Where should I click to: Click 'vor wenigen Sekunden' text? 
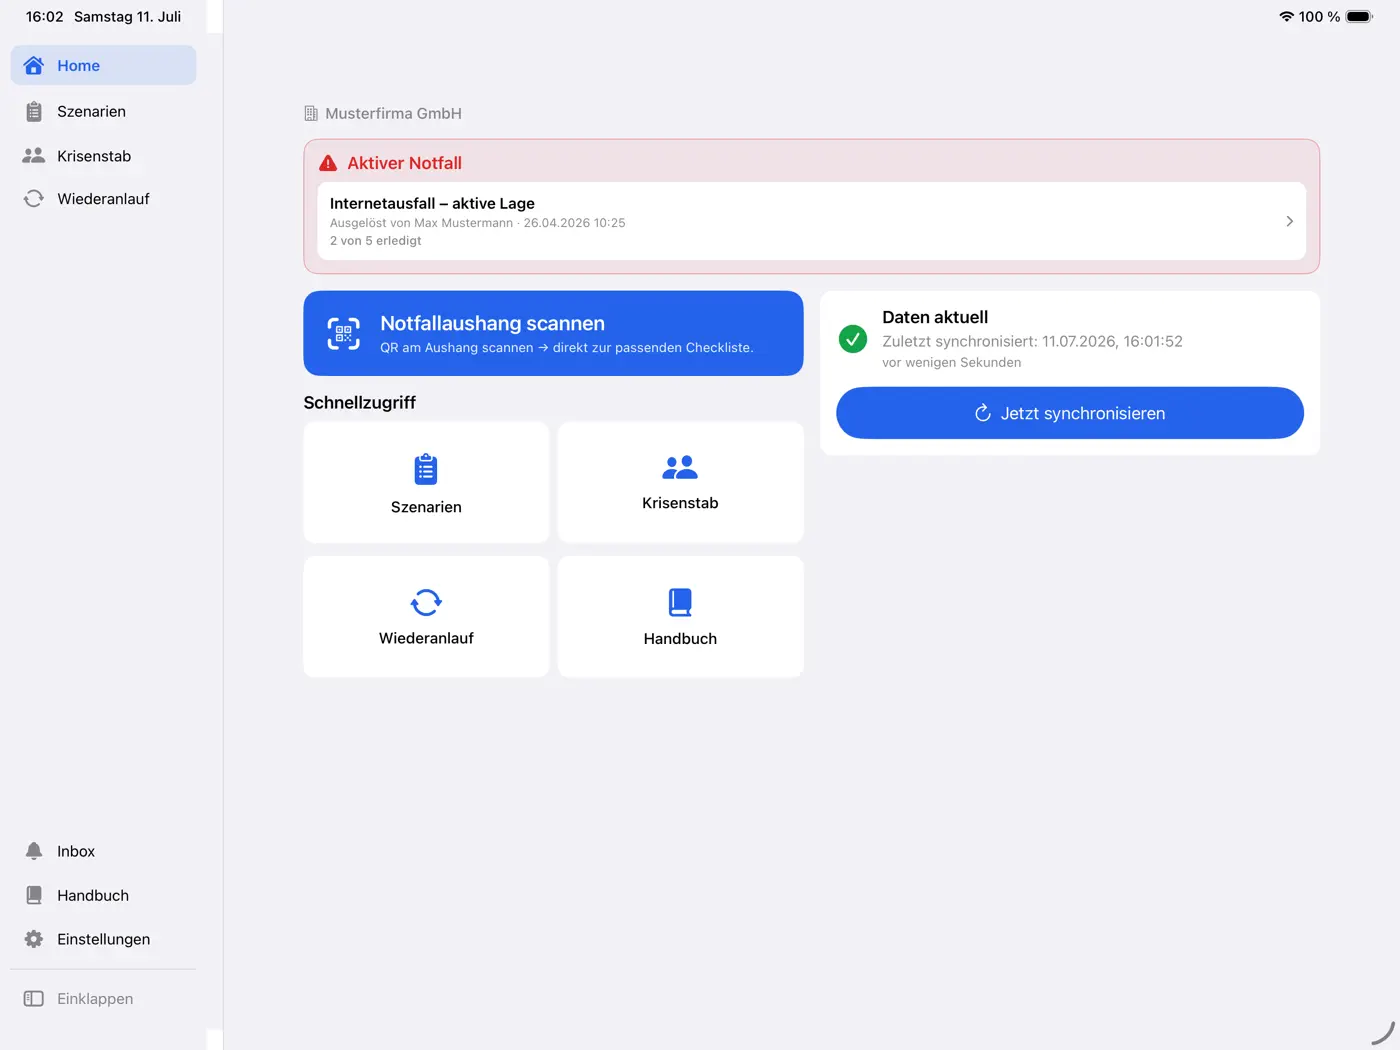point(951,363)
